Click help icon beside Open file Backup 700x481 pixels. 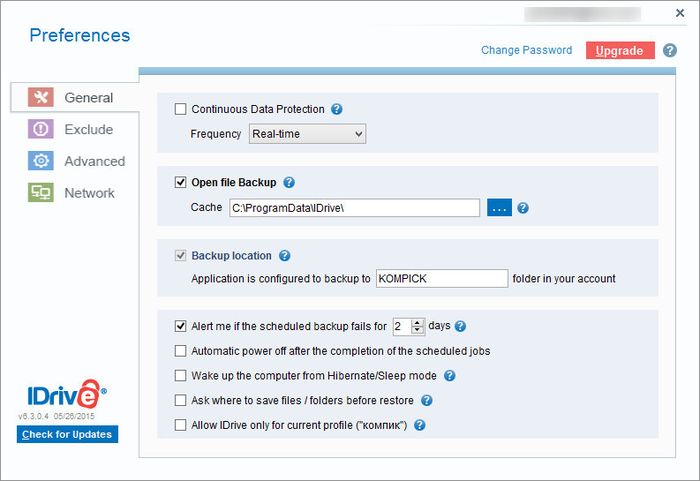[289, 182]
